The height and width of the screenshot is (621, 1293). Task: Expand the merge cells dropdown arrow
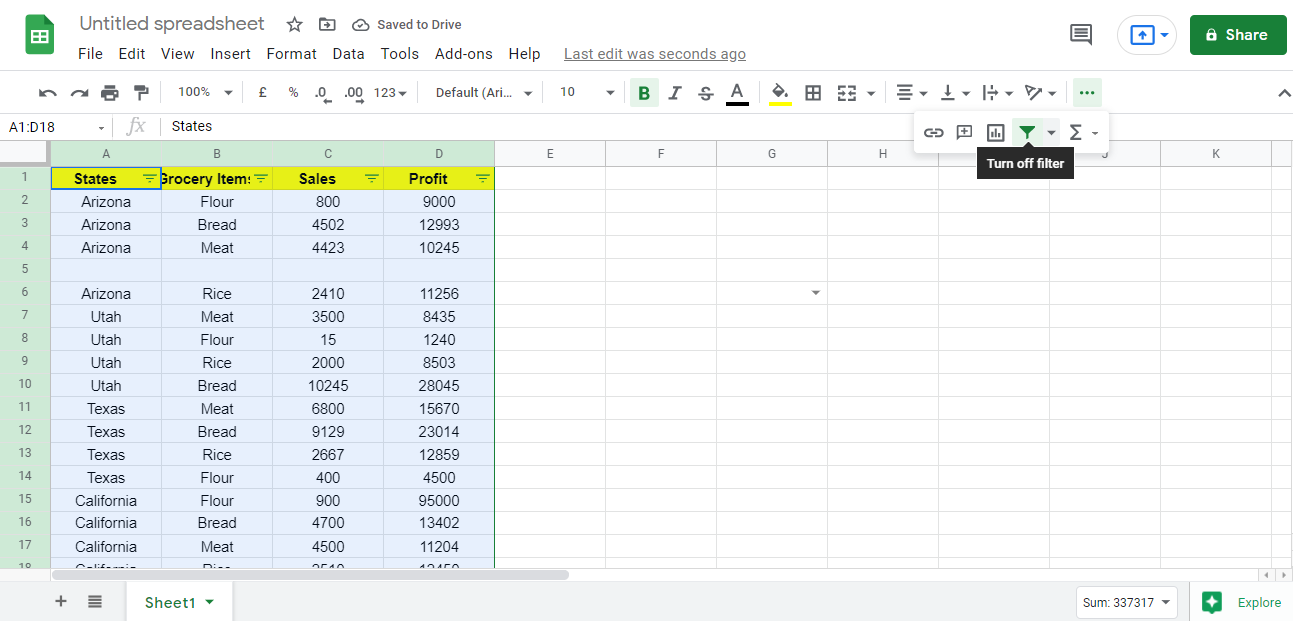point(871,93)
